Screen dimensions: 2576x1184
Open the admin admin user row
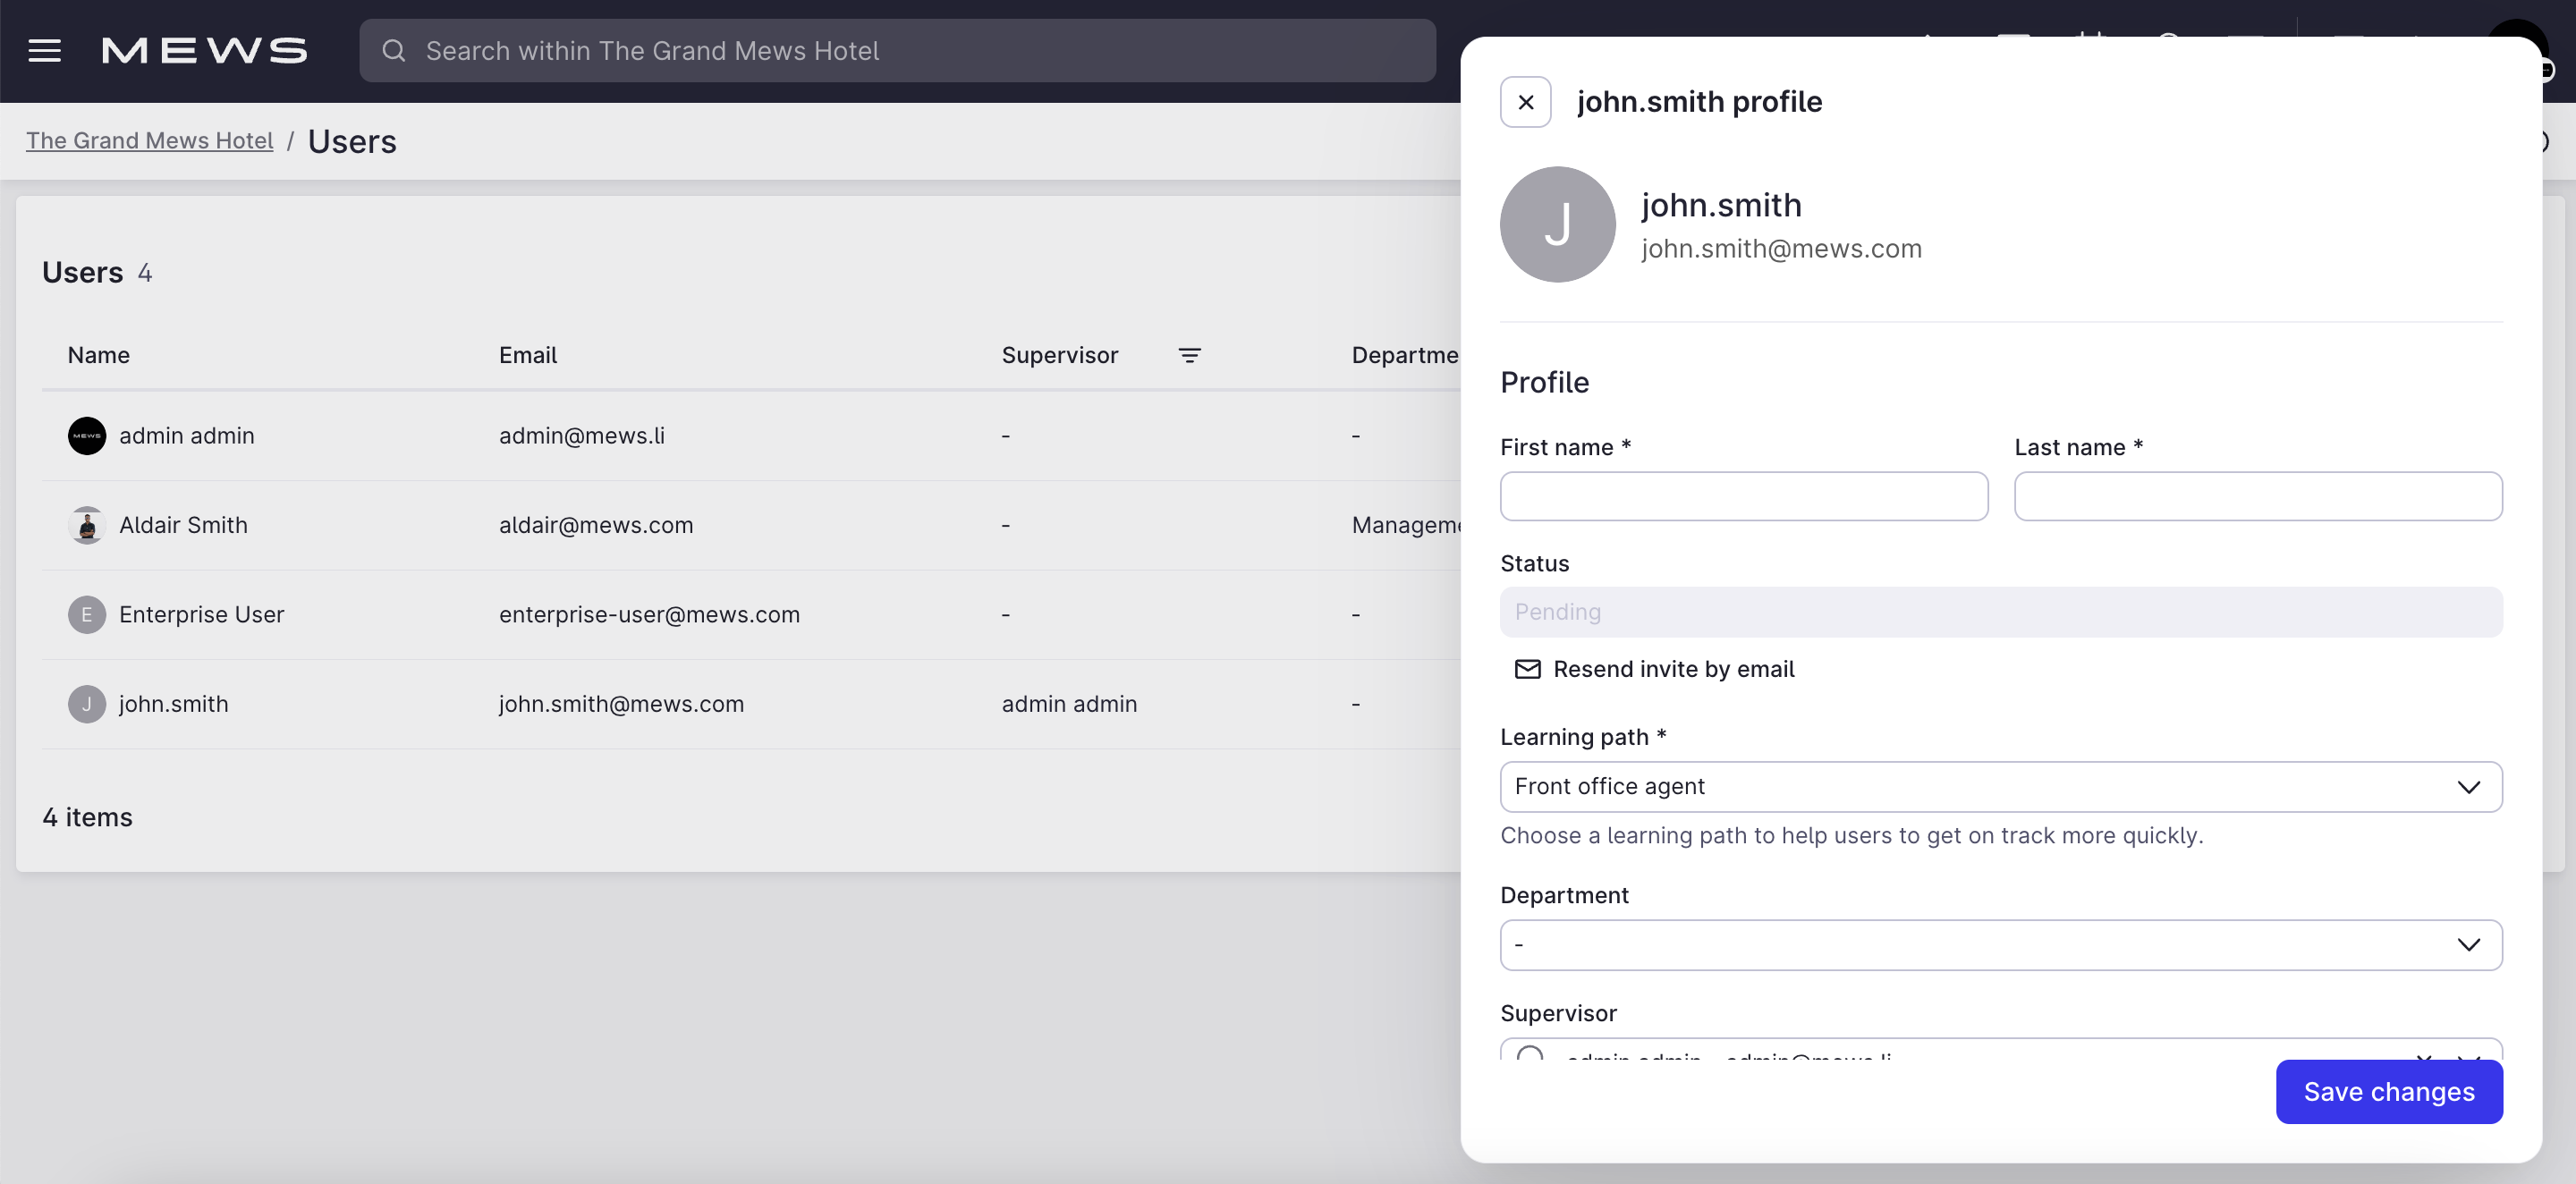click(x=751, y=436)
